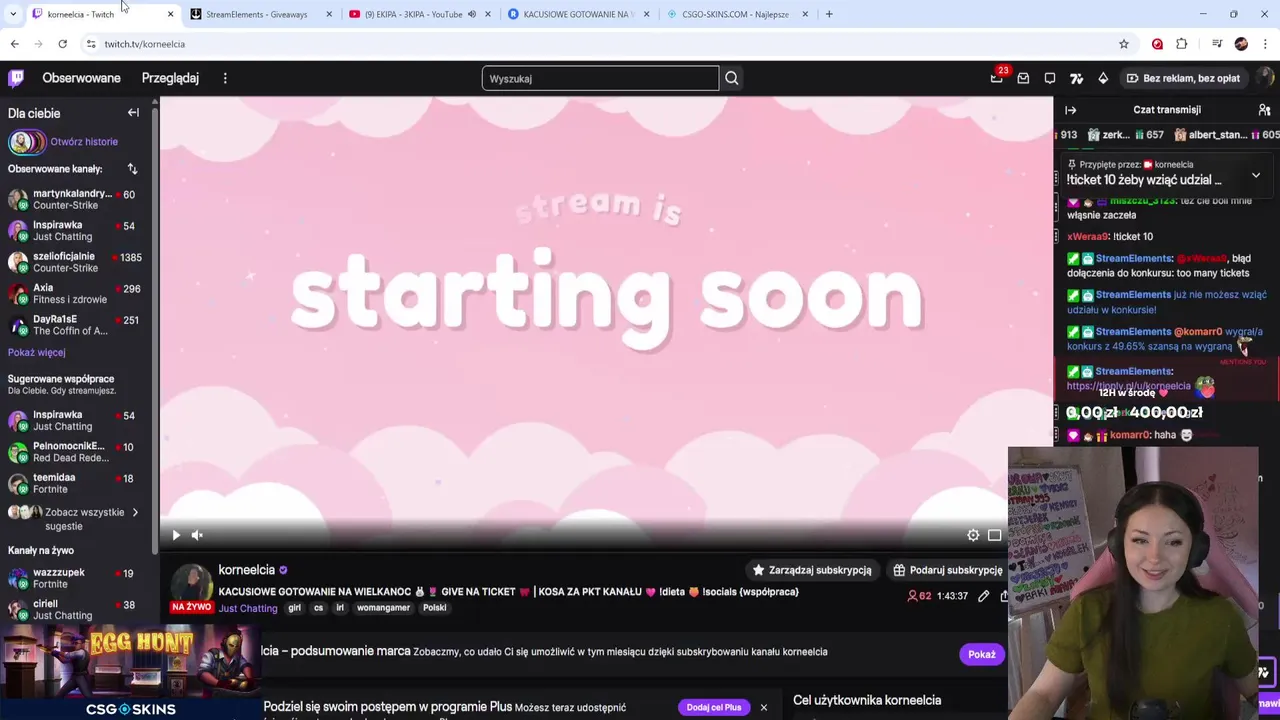The width and height of the screenshot is (1280, 720).
Task: Open DayRa1sE channel in sidebar
Action: pos(75,325)
